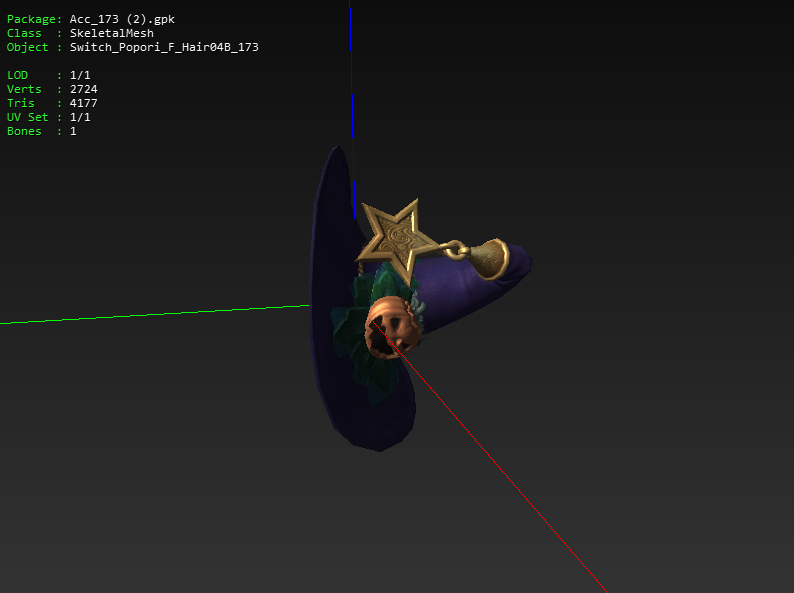The image size is (794, 593).
Task: Click the LOD 1/1 value
Action: tap(80, 75)
